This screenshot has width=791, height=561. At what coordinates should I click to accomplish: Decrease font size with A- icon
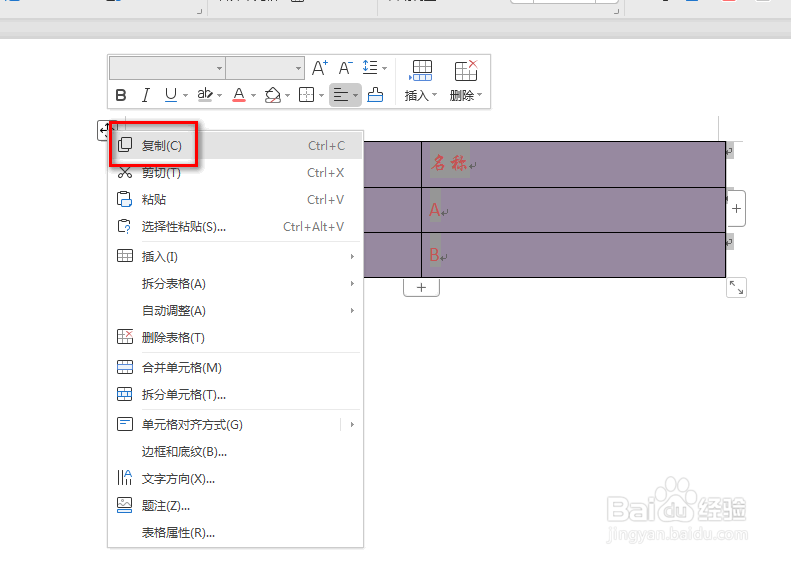click(346, 68)
